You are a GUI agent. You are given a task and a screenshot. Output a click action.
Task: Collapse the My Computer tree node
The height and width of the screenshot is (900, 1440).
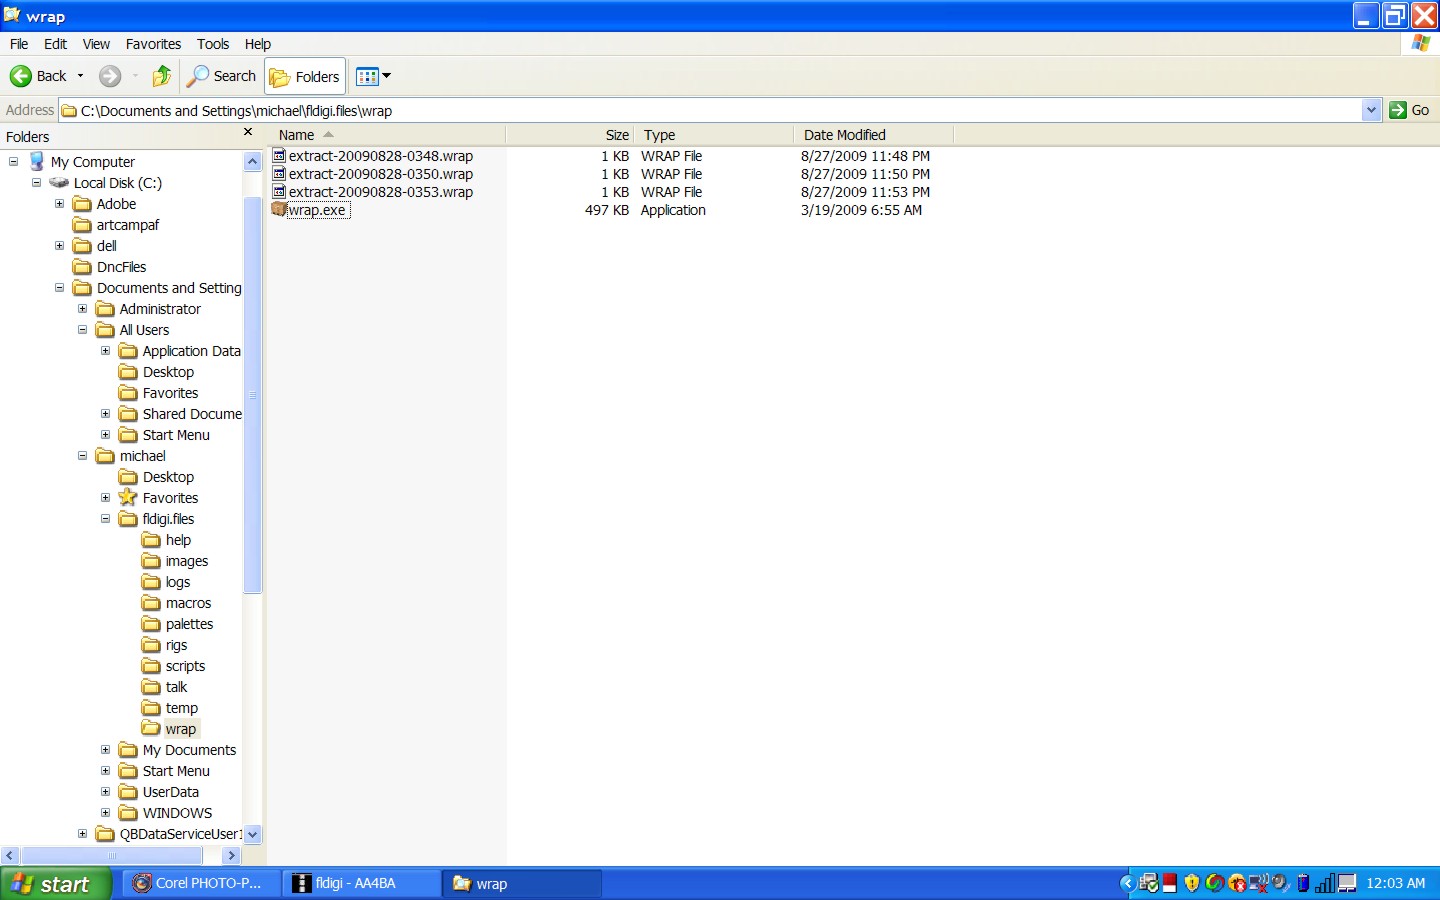(x=14, y=161)
